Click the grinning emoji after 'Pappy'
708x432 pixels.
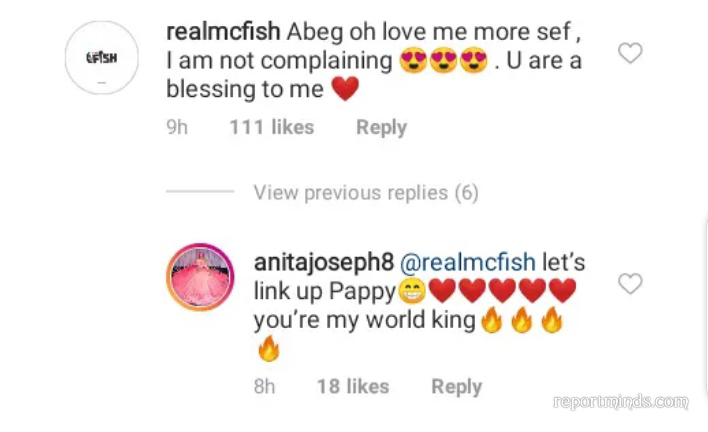pyautogui.click(x=411, y=293)
